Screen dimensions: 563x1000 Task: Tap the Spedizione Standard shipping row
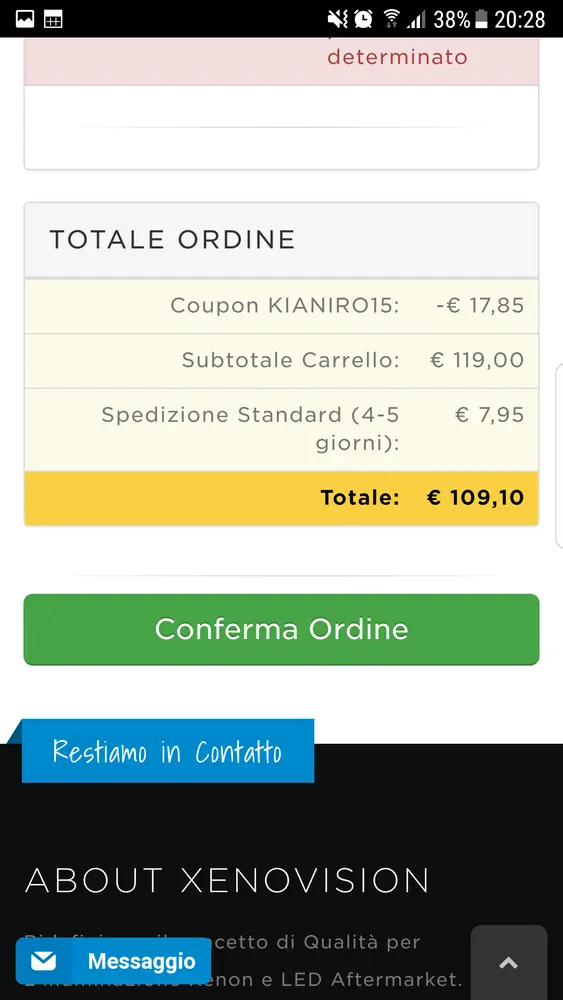281,429
